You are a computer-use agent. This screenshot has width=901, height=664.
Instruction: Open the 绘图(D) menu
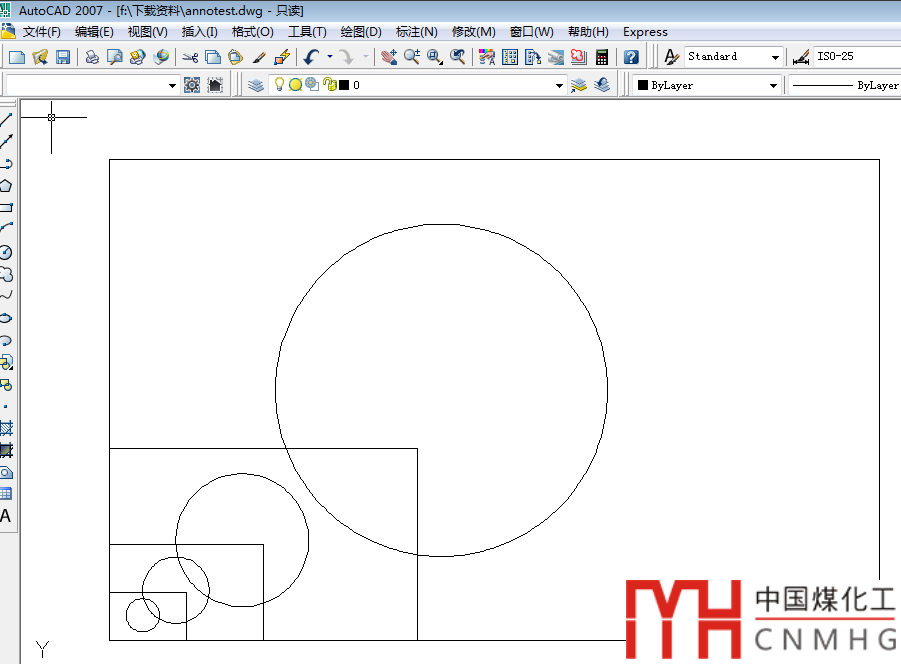coord(361,32)
